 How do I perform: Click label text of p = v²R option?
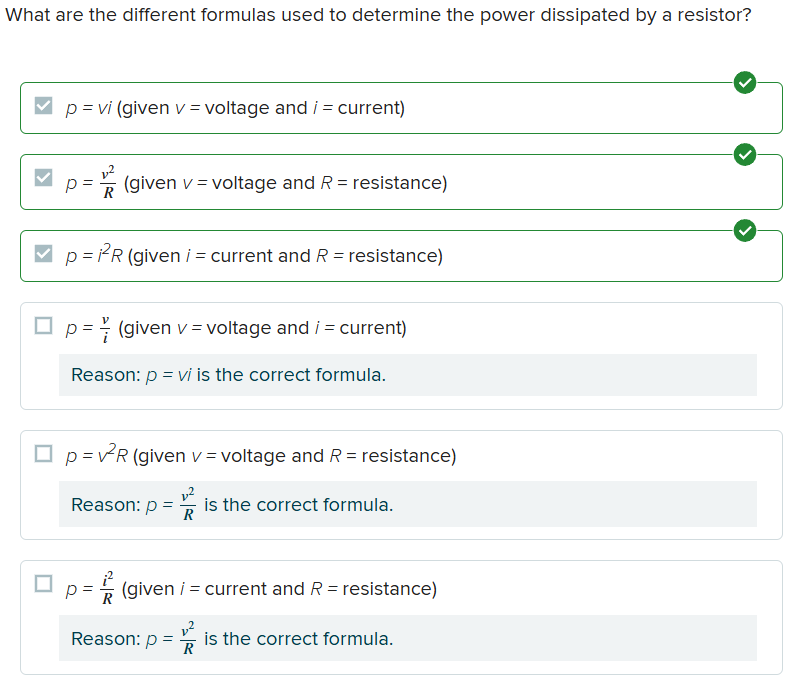coord(261,456)
